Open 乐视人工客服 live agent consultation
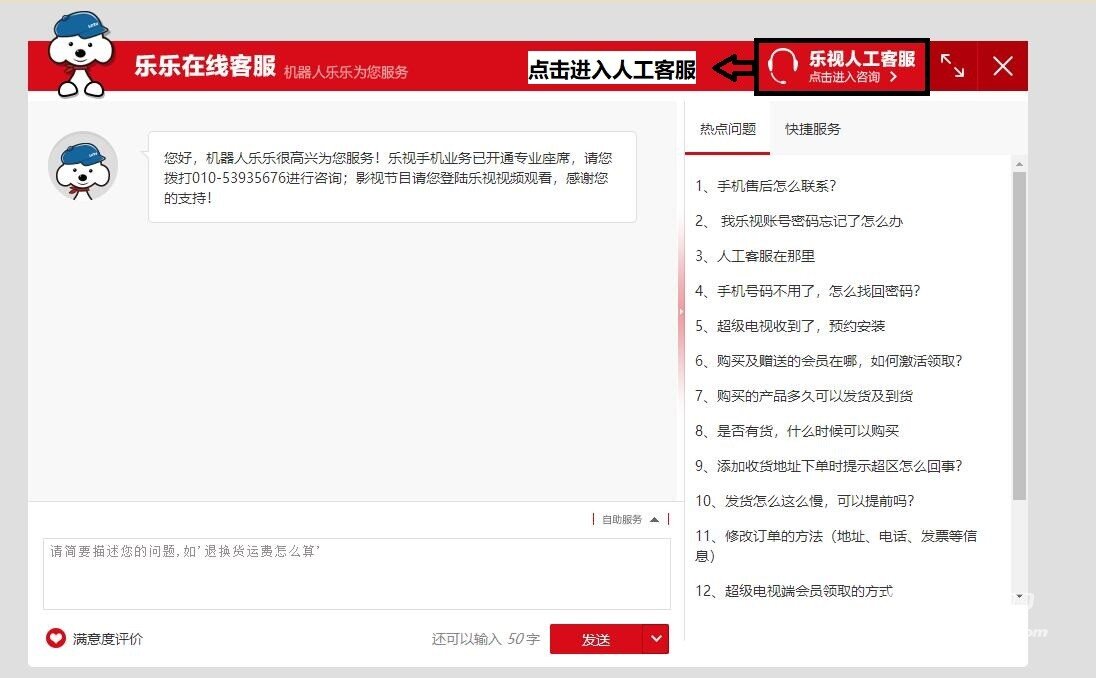Viewport: 1096px width, 678px height. pos(842,66)
